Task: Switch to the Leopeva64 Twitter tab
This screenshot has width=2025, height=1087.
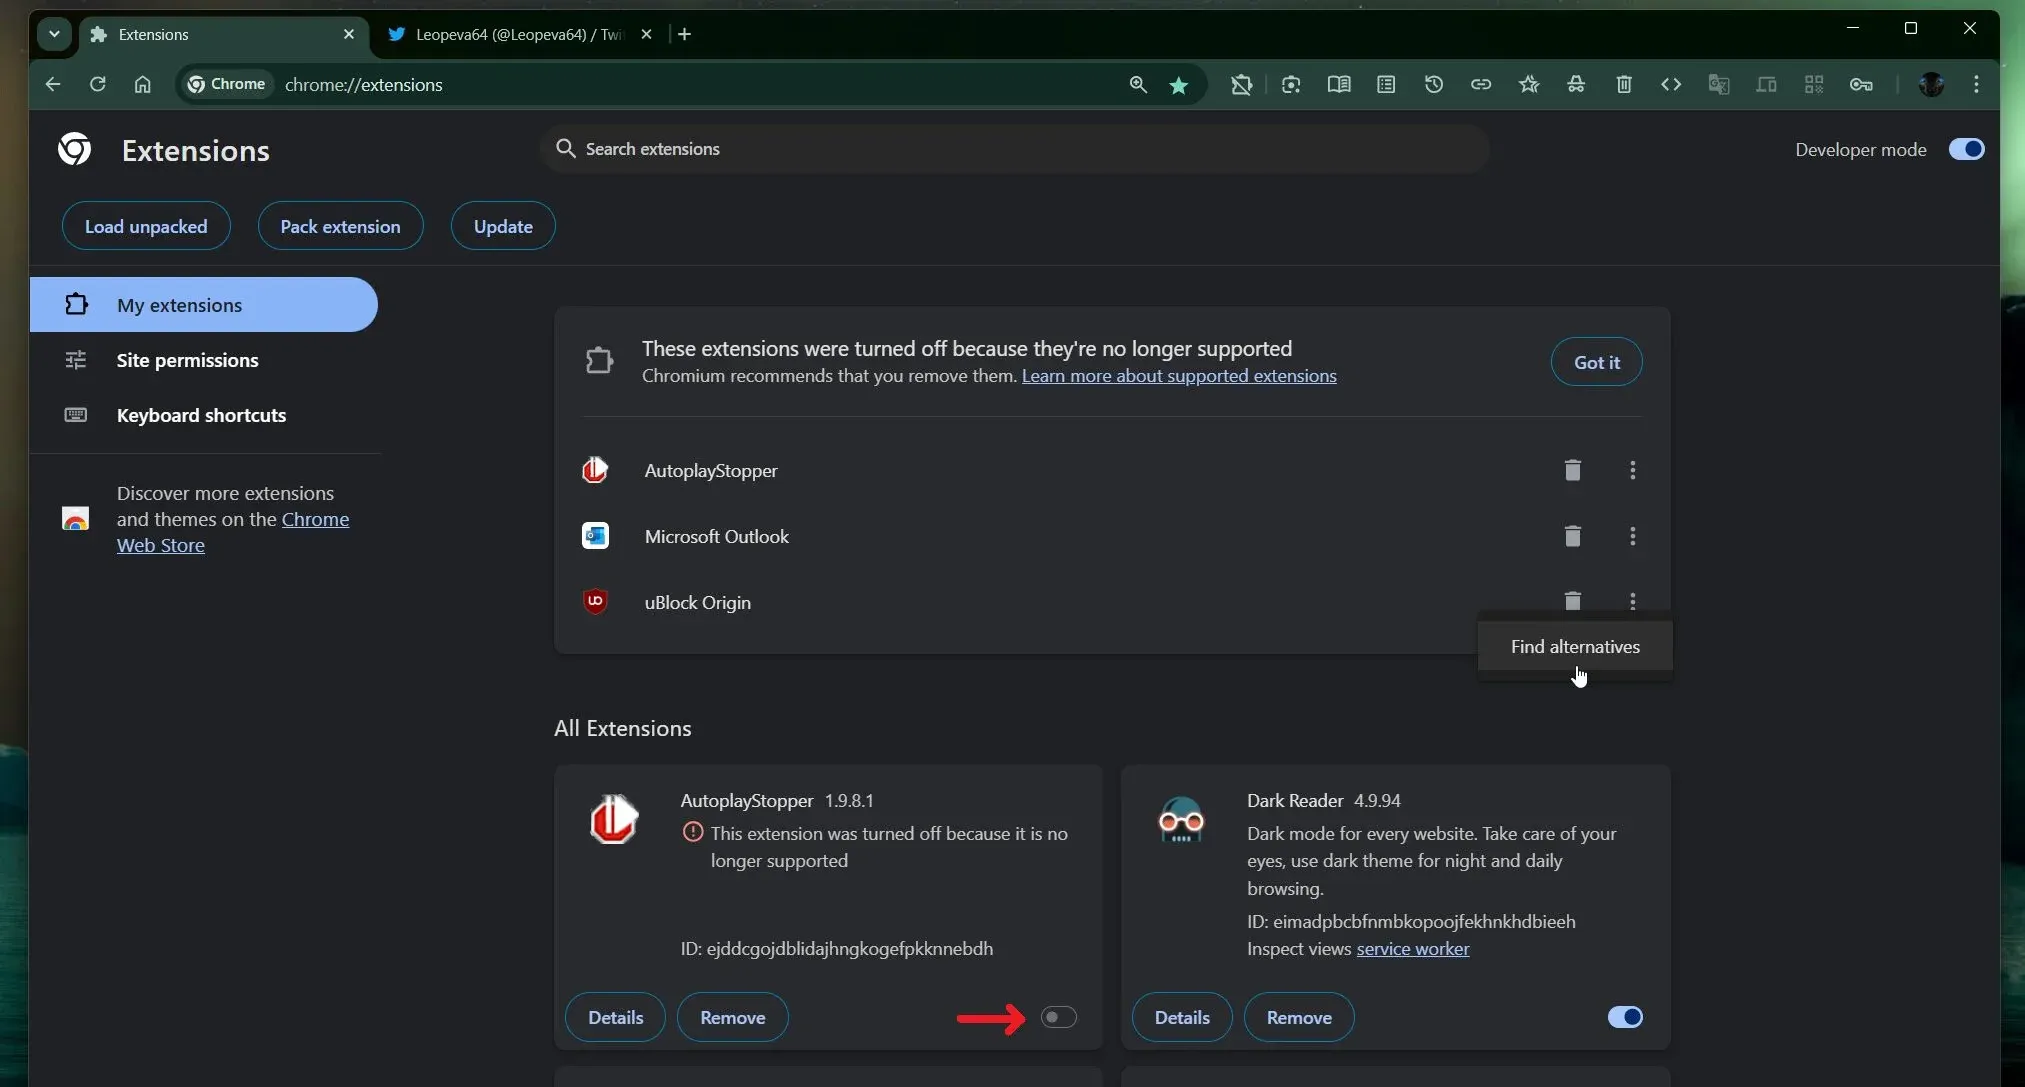Action: coord(517,34)
